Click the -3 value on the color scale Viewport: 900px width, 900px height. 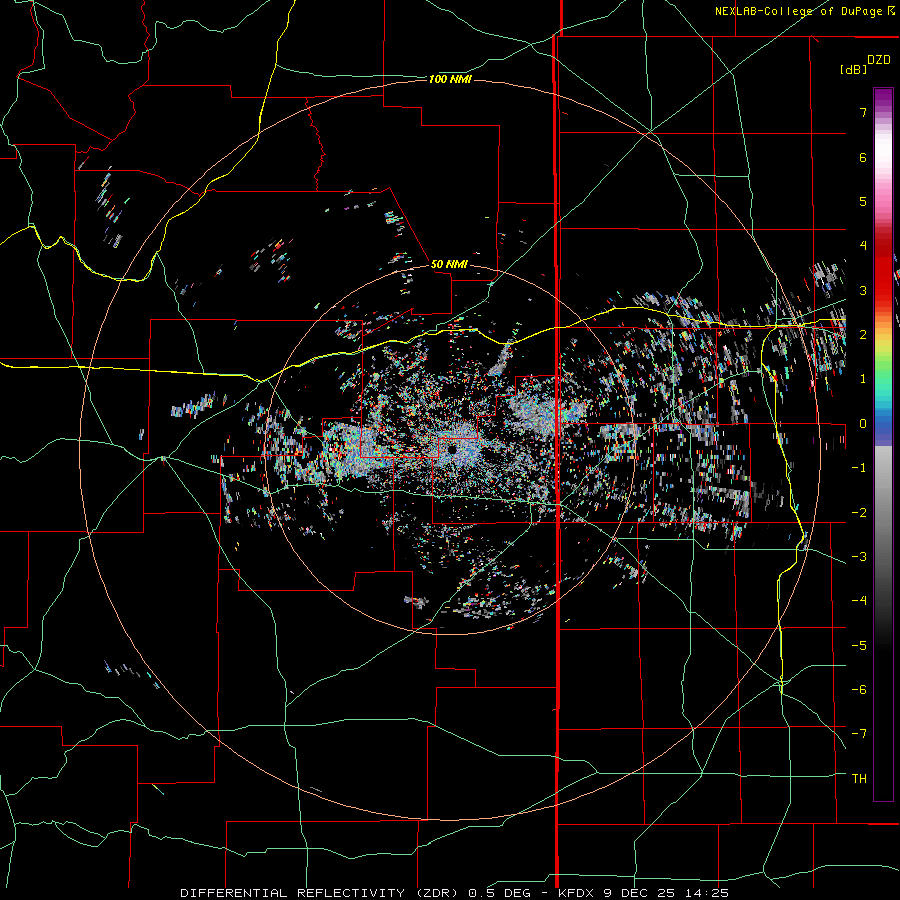[x=859, y=557]
